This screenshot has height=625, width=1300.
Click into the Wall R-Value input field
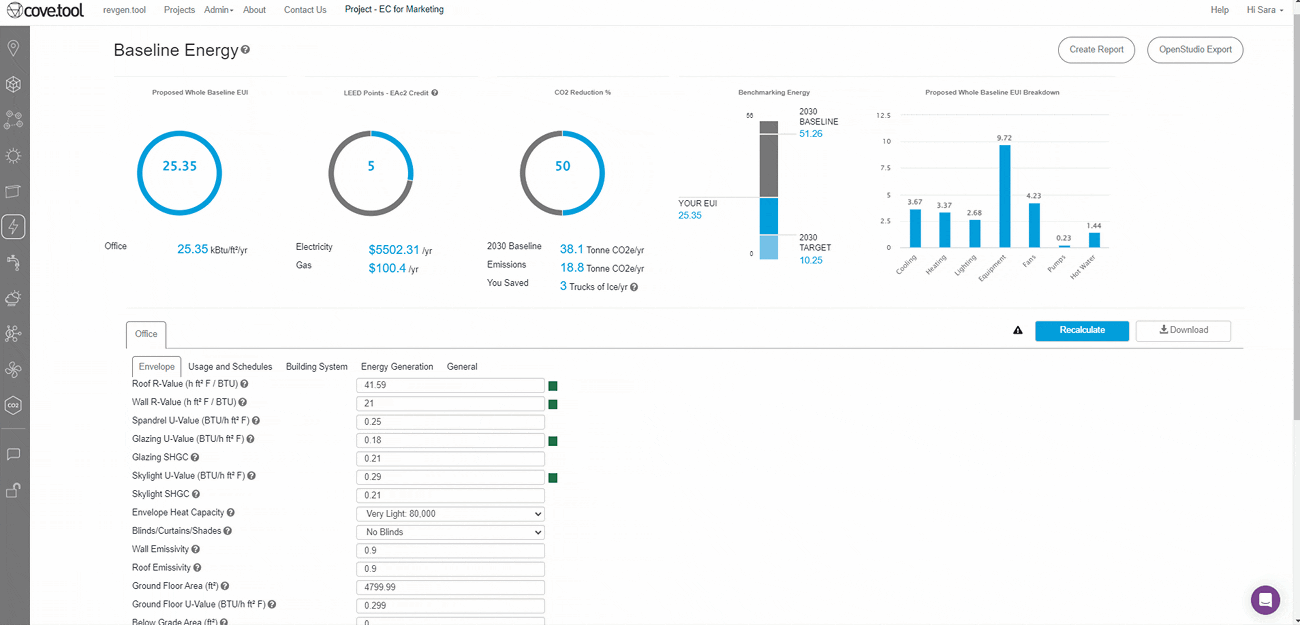(450, 404)
